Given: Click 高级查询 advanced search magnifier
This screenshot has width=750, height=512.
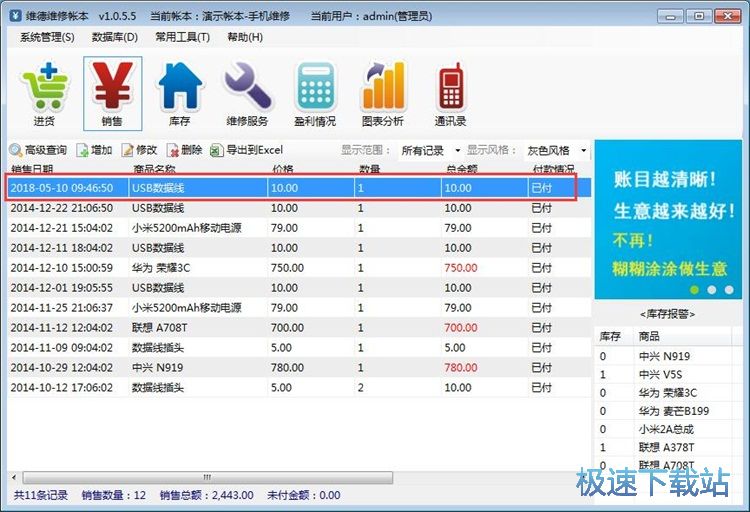Looking at the screenshot, I should pos(38,150).
